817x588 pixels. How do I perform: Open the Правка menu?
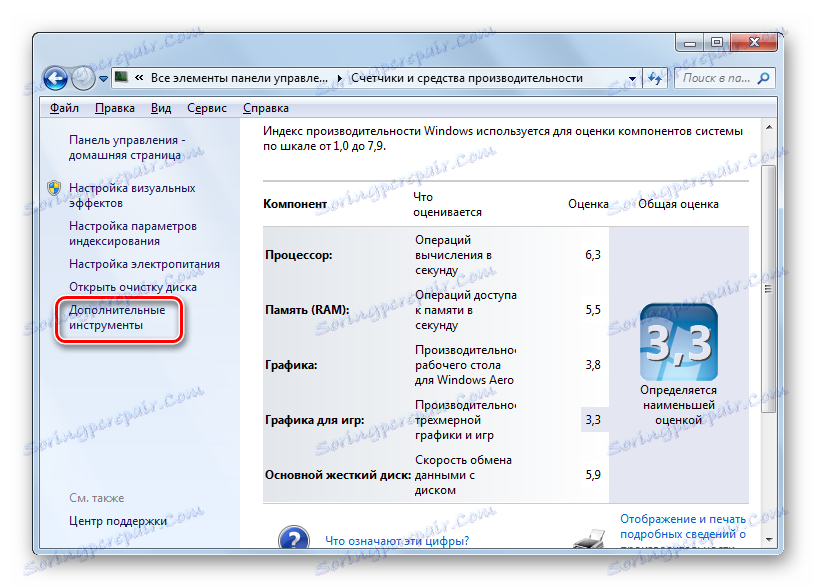coord(115,108)
